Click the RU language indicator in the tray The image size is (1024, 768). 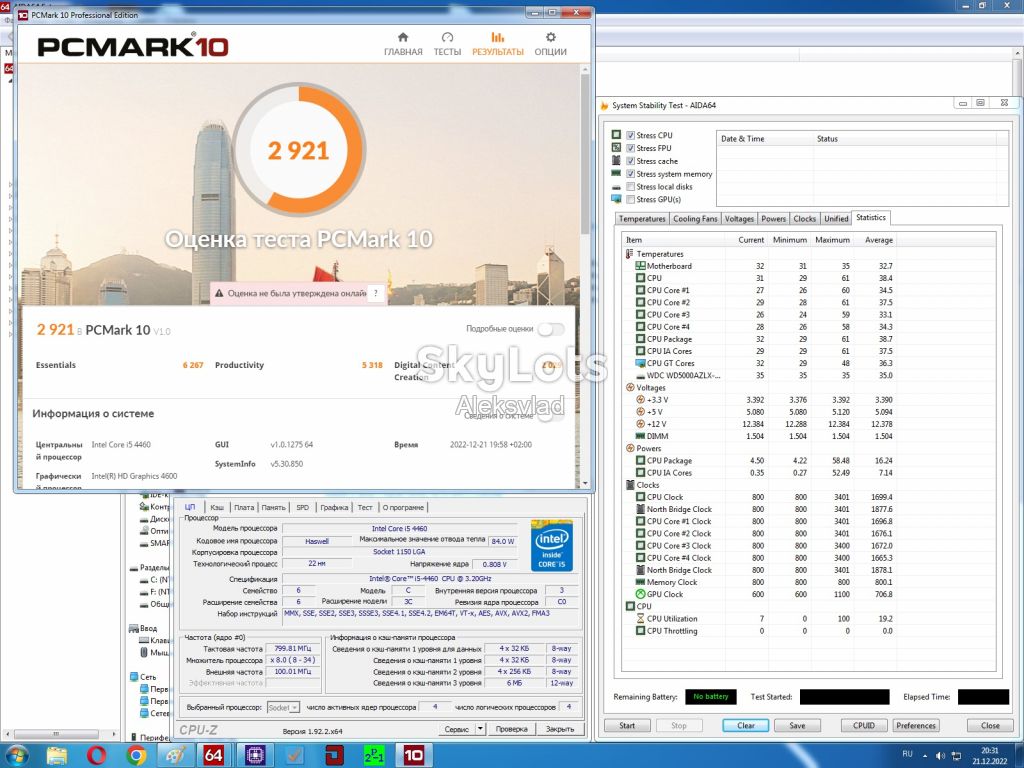[x=907, y=754]
